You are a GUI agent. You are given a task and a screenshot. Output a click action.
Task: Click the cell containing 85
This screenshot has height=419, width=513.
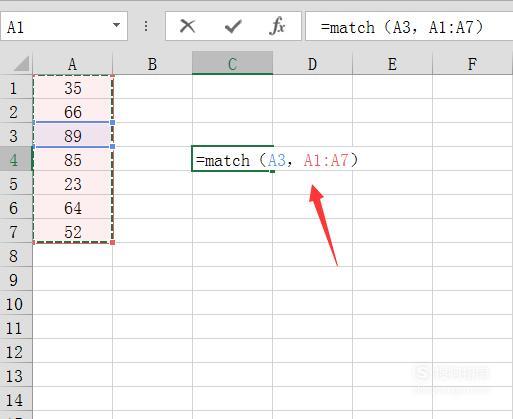click(x=73, y=160)
